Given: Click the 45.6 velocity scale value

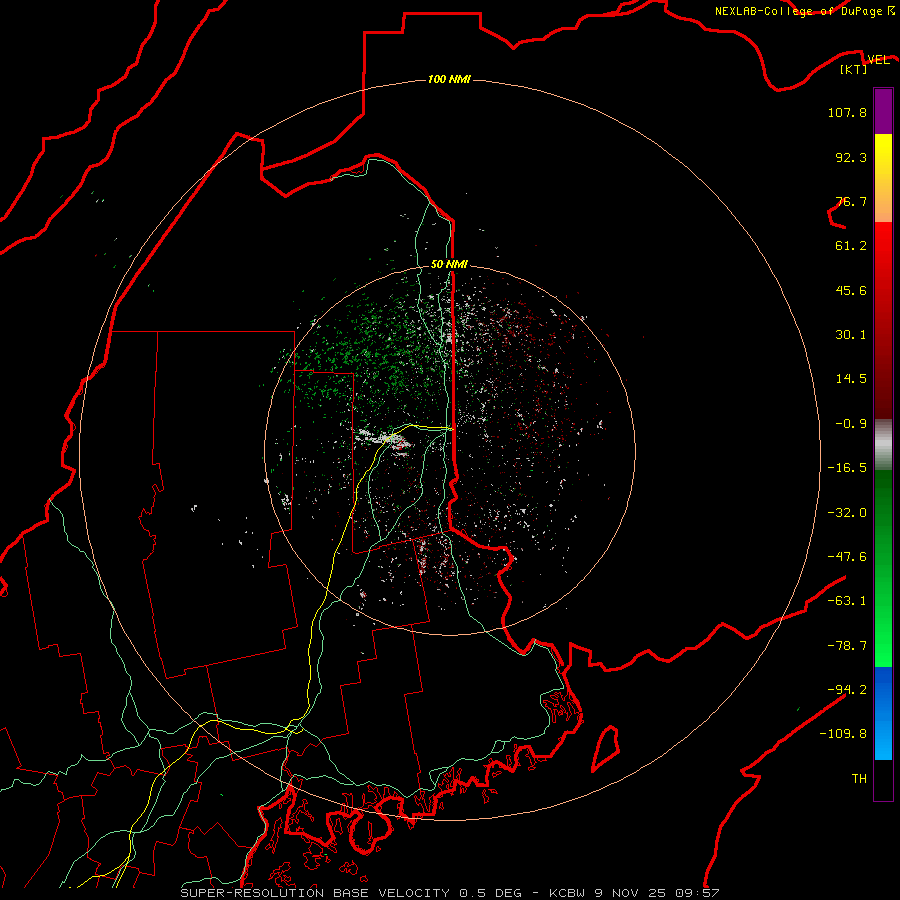Looking at the screenshot, I should coord(851,290).
